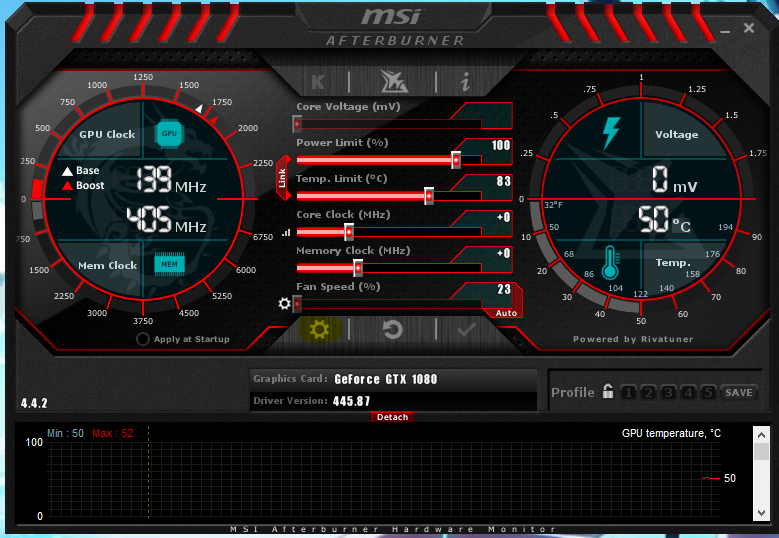Select profile slot 3
Screen dimensions: 779x538
coord(668,392)
